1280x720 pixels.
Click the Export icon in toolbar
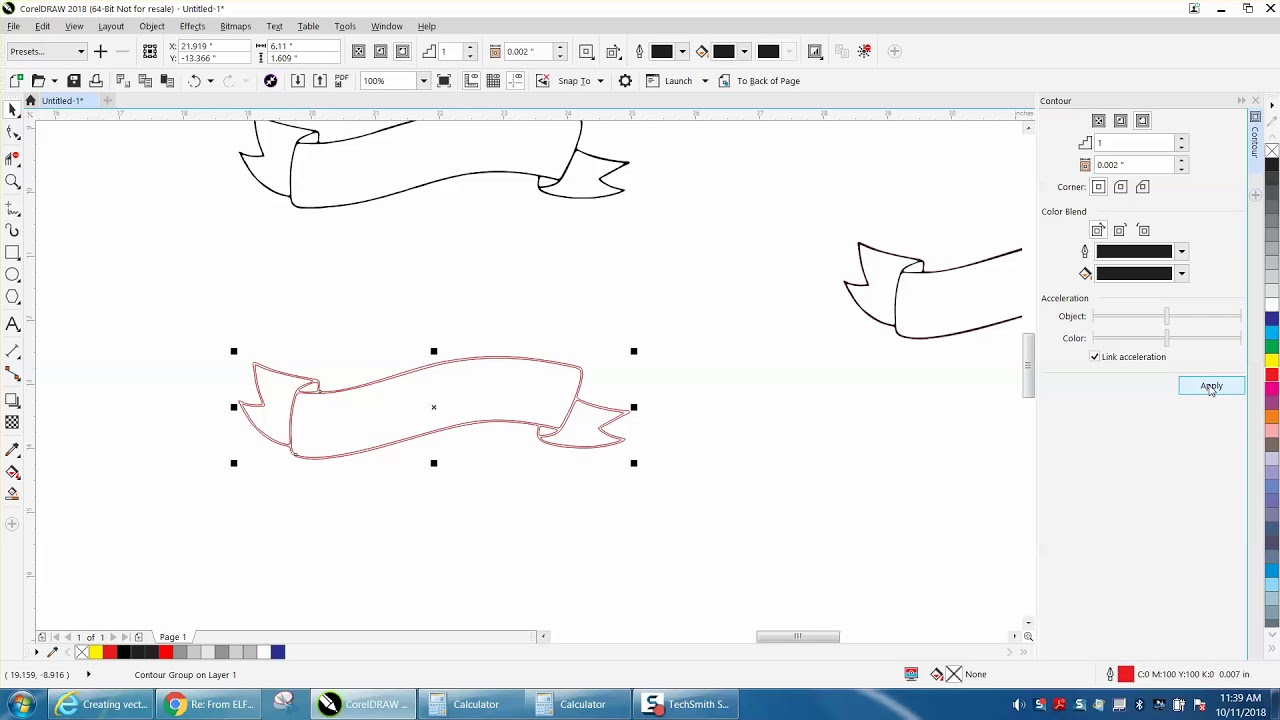pyautogui.click(x=320, y=81)
